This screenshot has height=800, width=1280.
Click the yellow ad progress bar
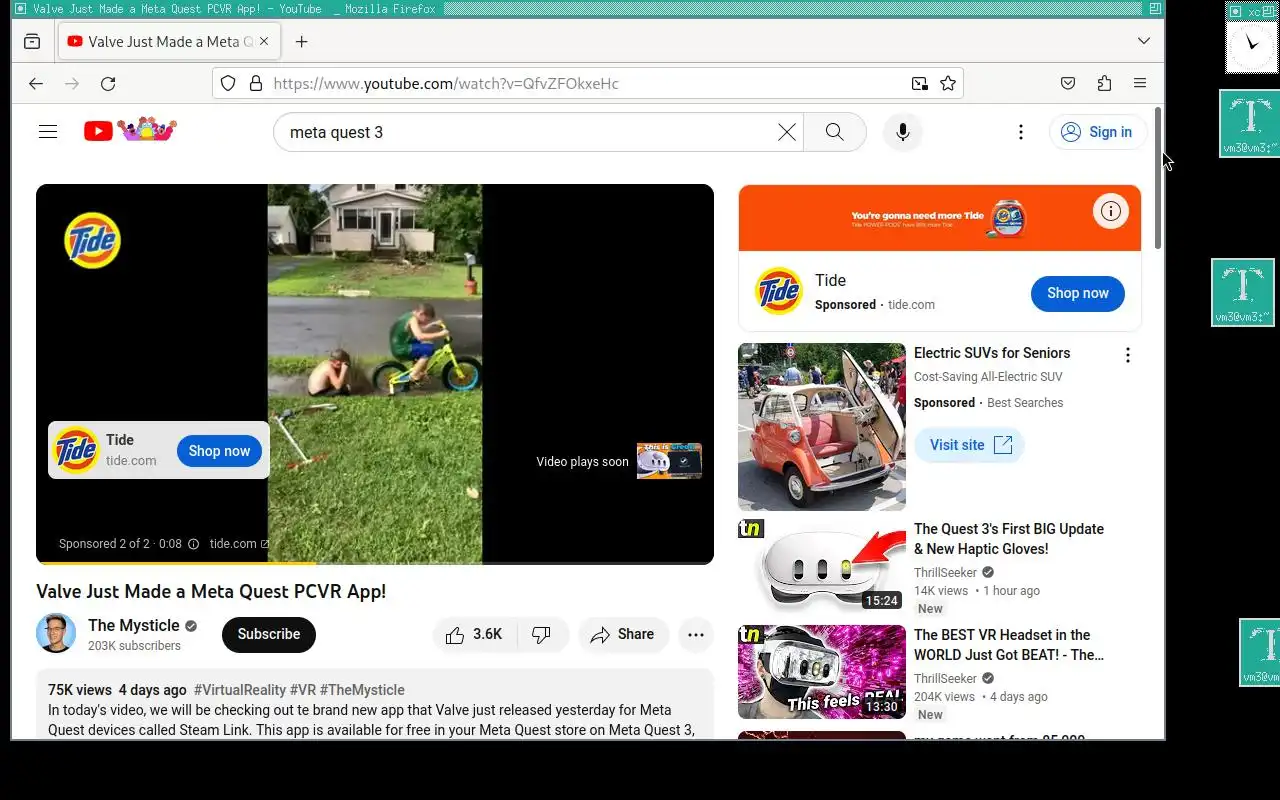point(176,563)
